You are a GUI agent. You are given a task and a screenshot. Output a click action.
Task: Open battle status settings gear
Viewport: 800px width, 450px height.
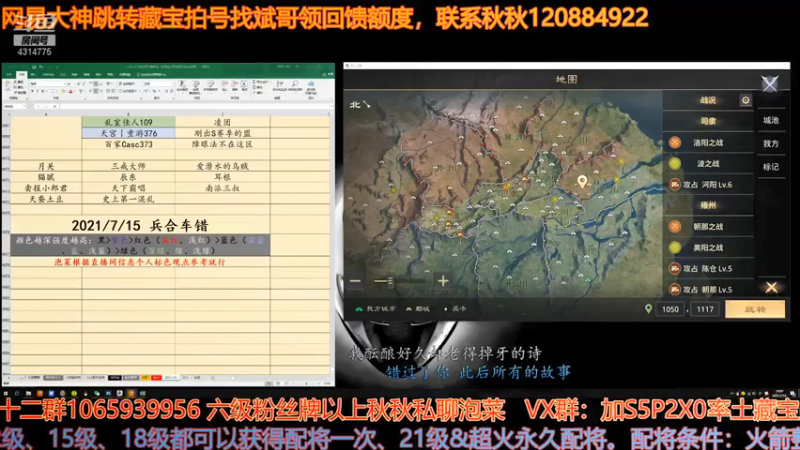pyautogui.click(x=745, y=100)
